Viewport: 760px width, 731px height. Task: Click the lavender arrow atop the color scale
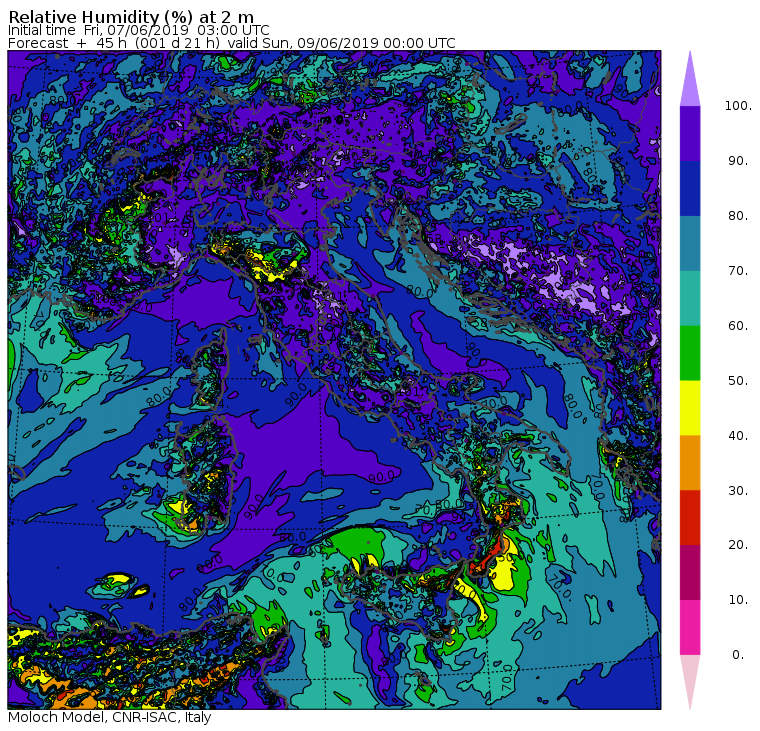point(690,82)
